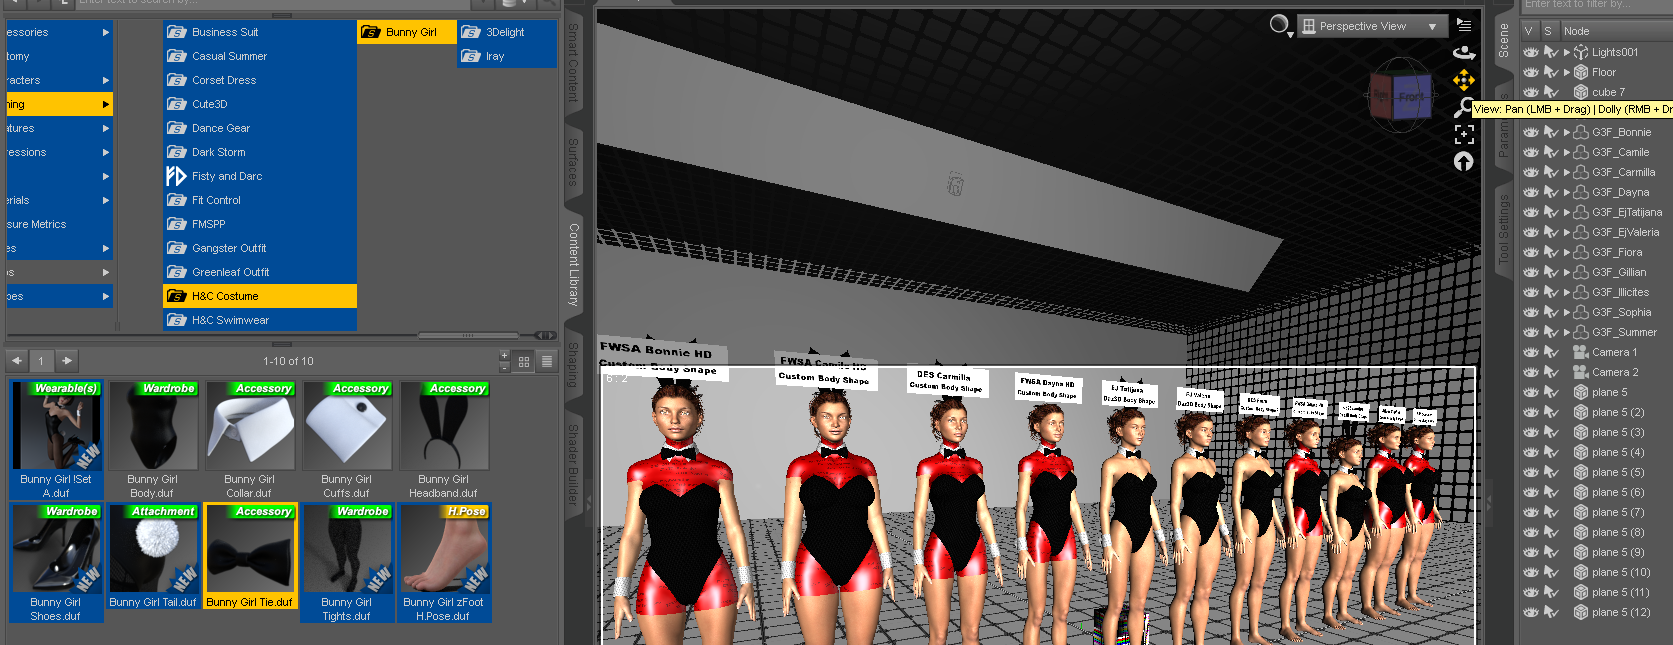Select the G3F_Illicites figure icon
The height and width of the screenshot is (645, 1673).
[x=1581, y=292]
